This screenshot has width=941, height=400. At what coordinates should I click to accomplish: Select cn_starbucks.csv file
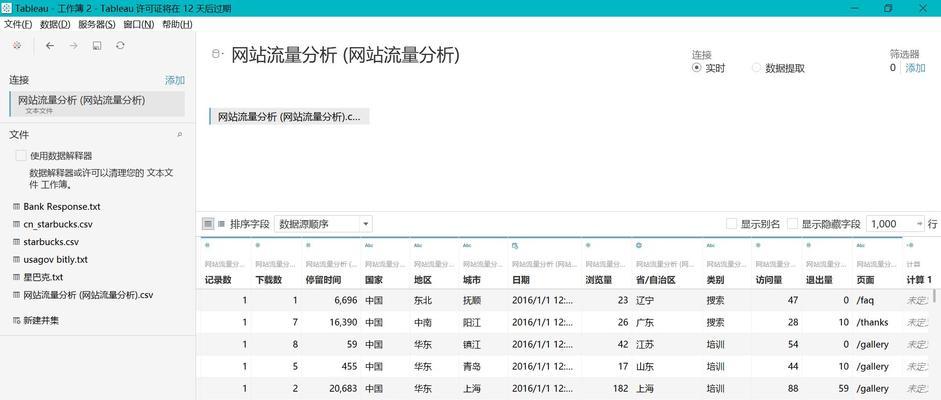pos(58,224)
